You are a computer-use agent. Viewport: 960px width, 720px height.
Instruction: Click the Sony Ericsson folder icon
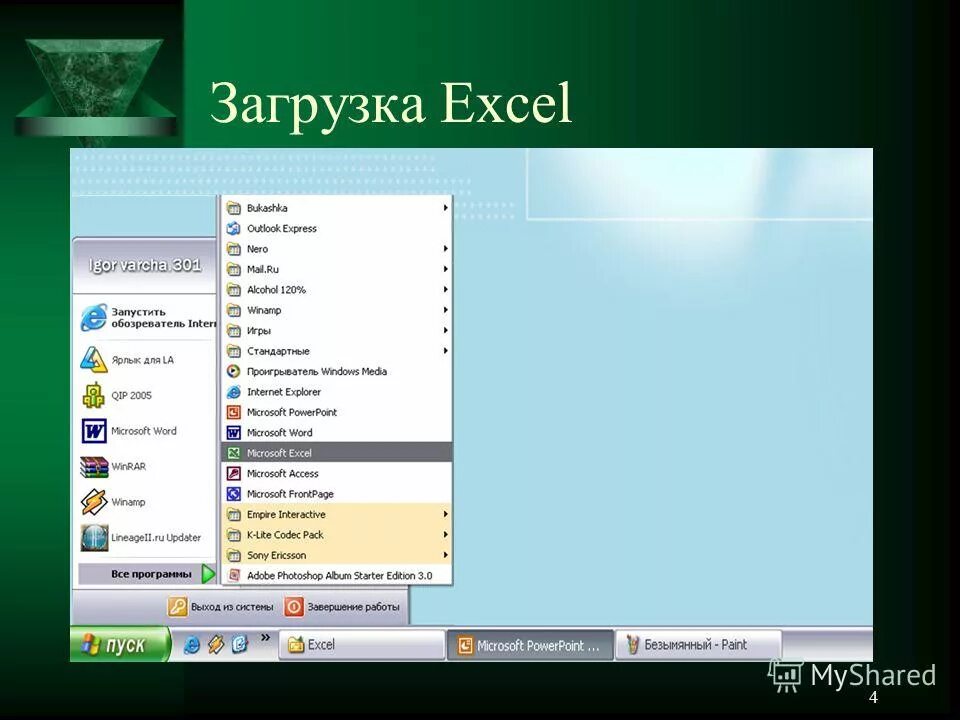pos(233,555)
